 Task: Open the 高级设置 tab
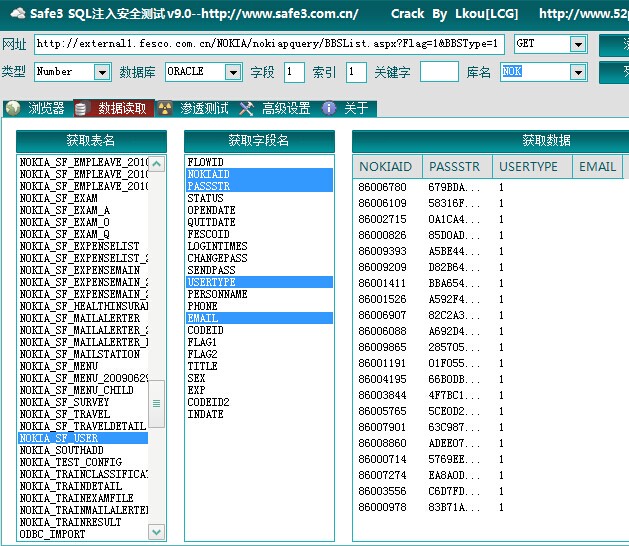pos(276,108)
